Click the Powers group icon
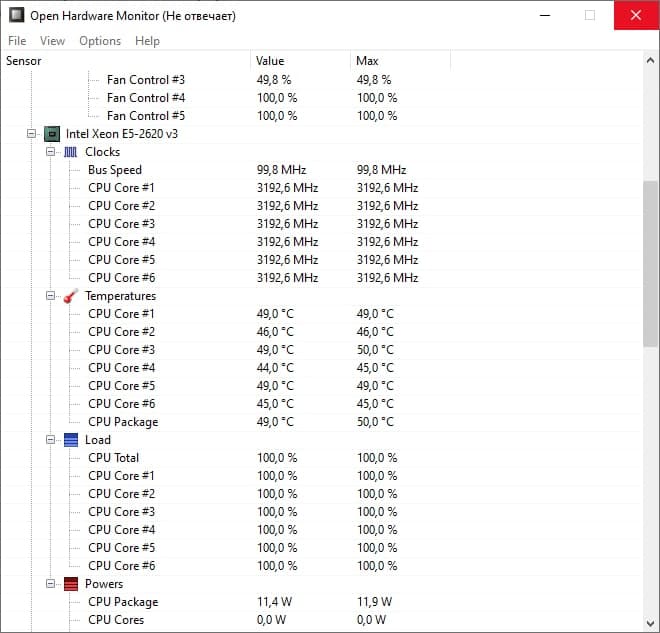The height and width of the screenshot is (633, 660). click(70, 584)
